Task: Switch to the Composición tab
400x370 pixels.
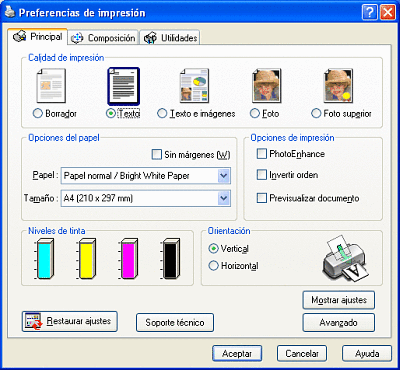Action: (103, 38)
